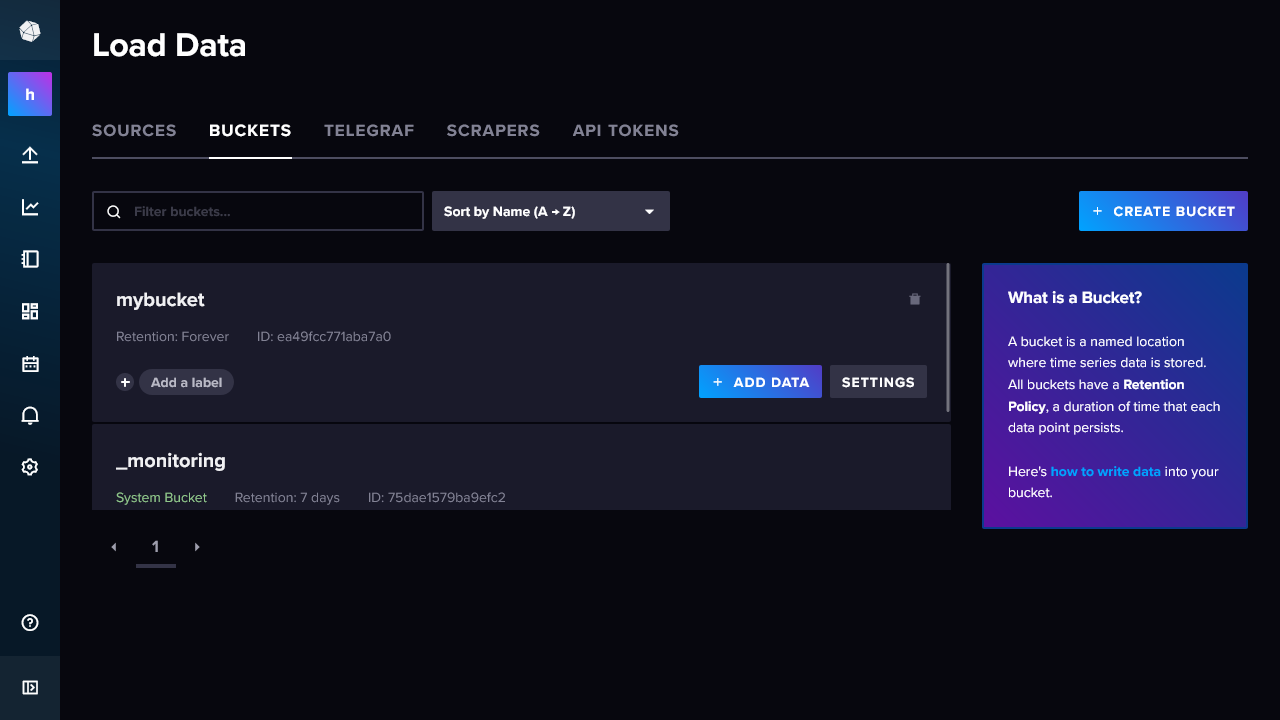Open Data Explorer graph icon
The height and width of the screenshot is (720, 1280).
[30, 207]
